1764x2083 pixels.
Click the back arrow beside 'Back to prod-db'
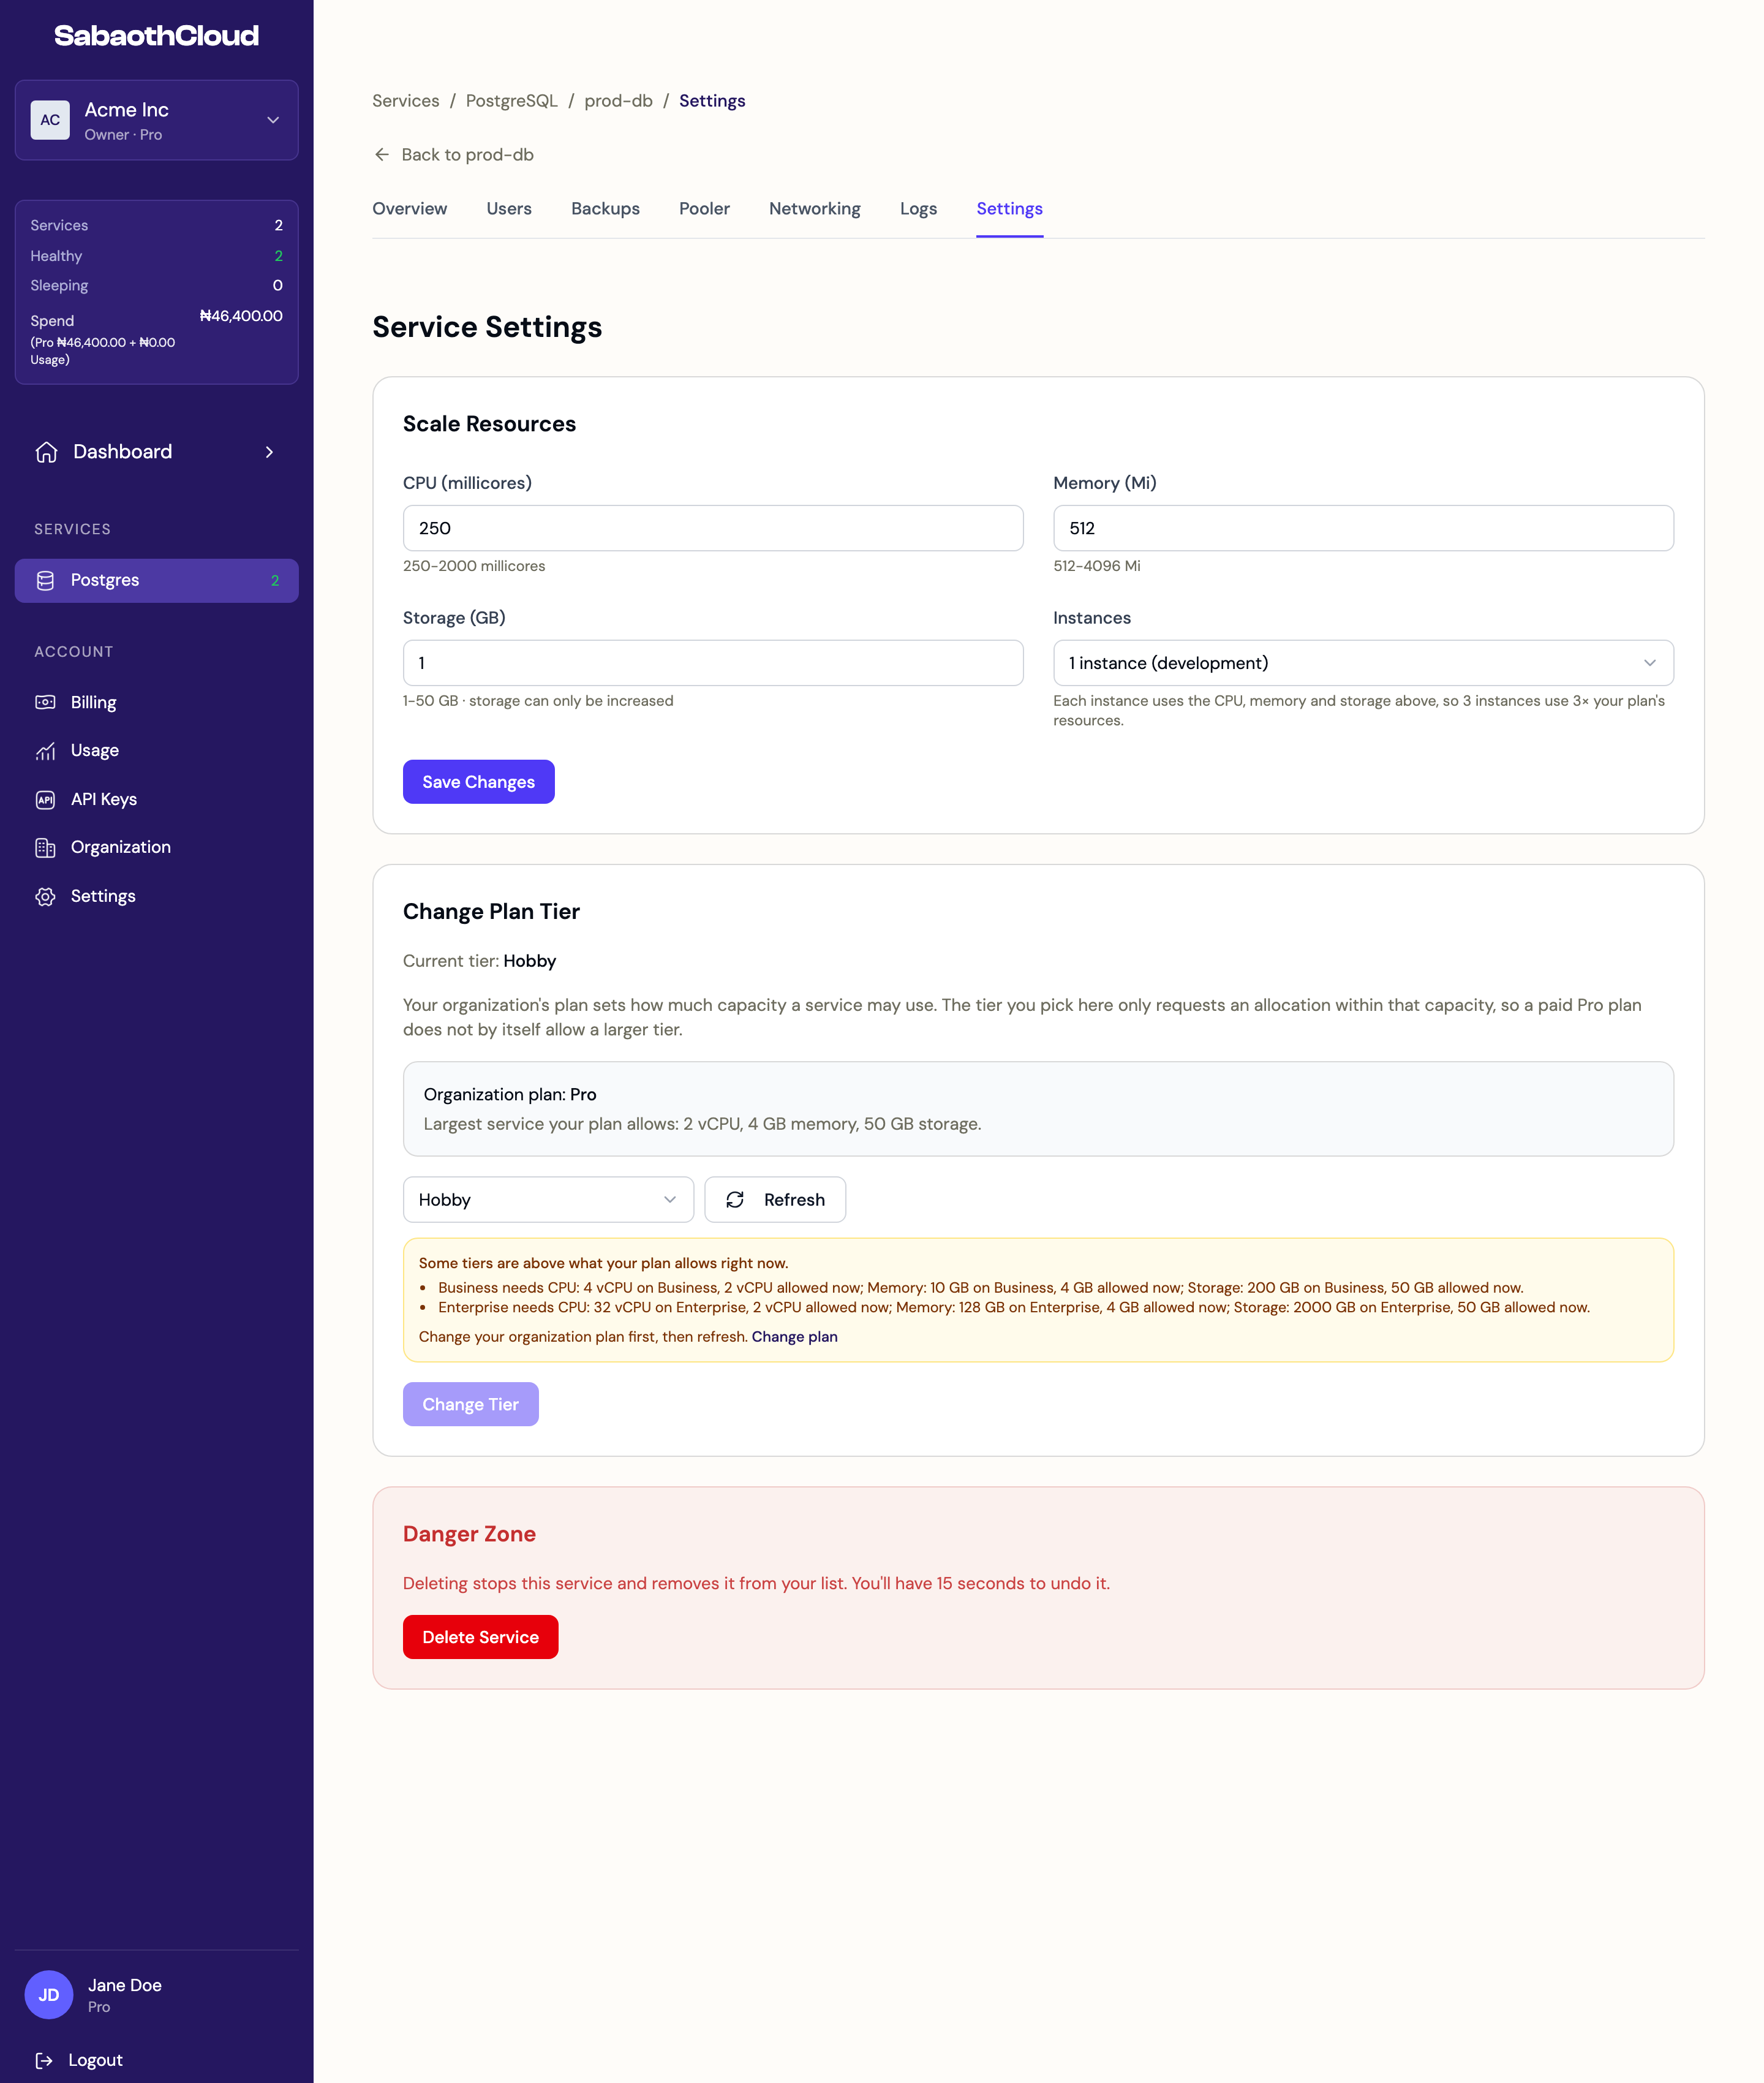(382, 154)
